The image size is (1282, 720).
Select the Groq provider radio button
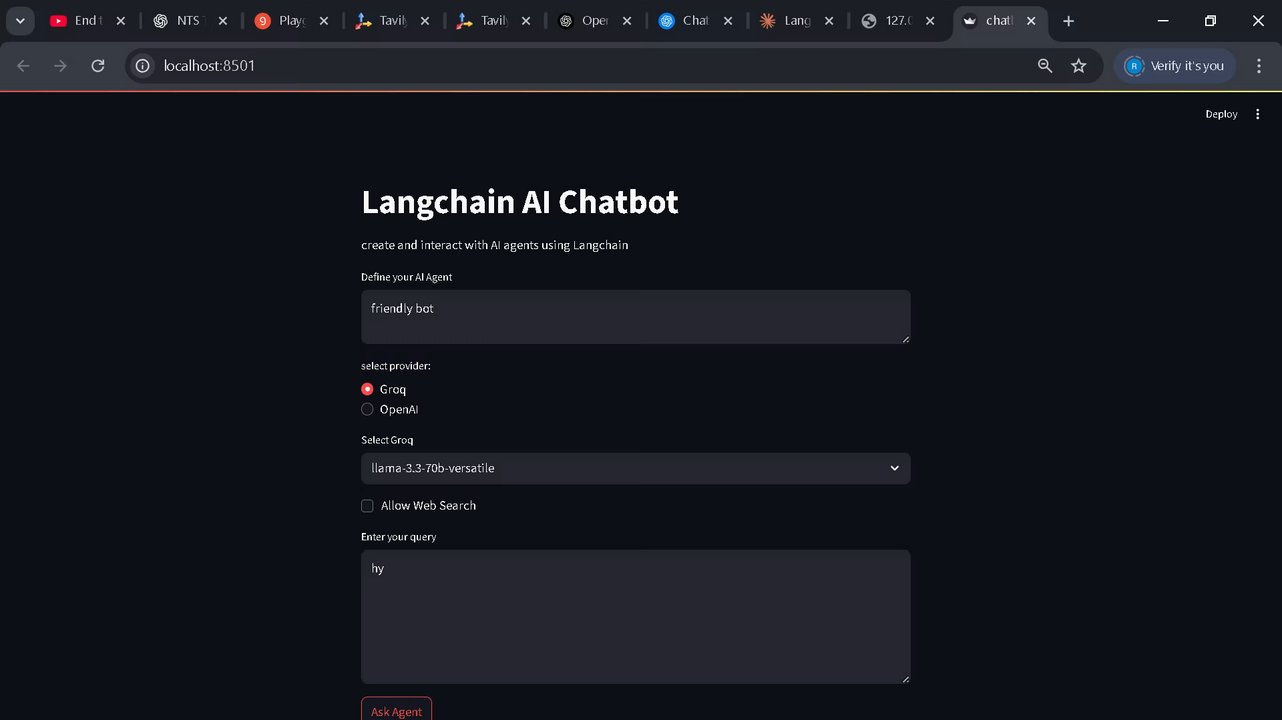coord(367,389)
